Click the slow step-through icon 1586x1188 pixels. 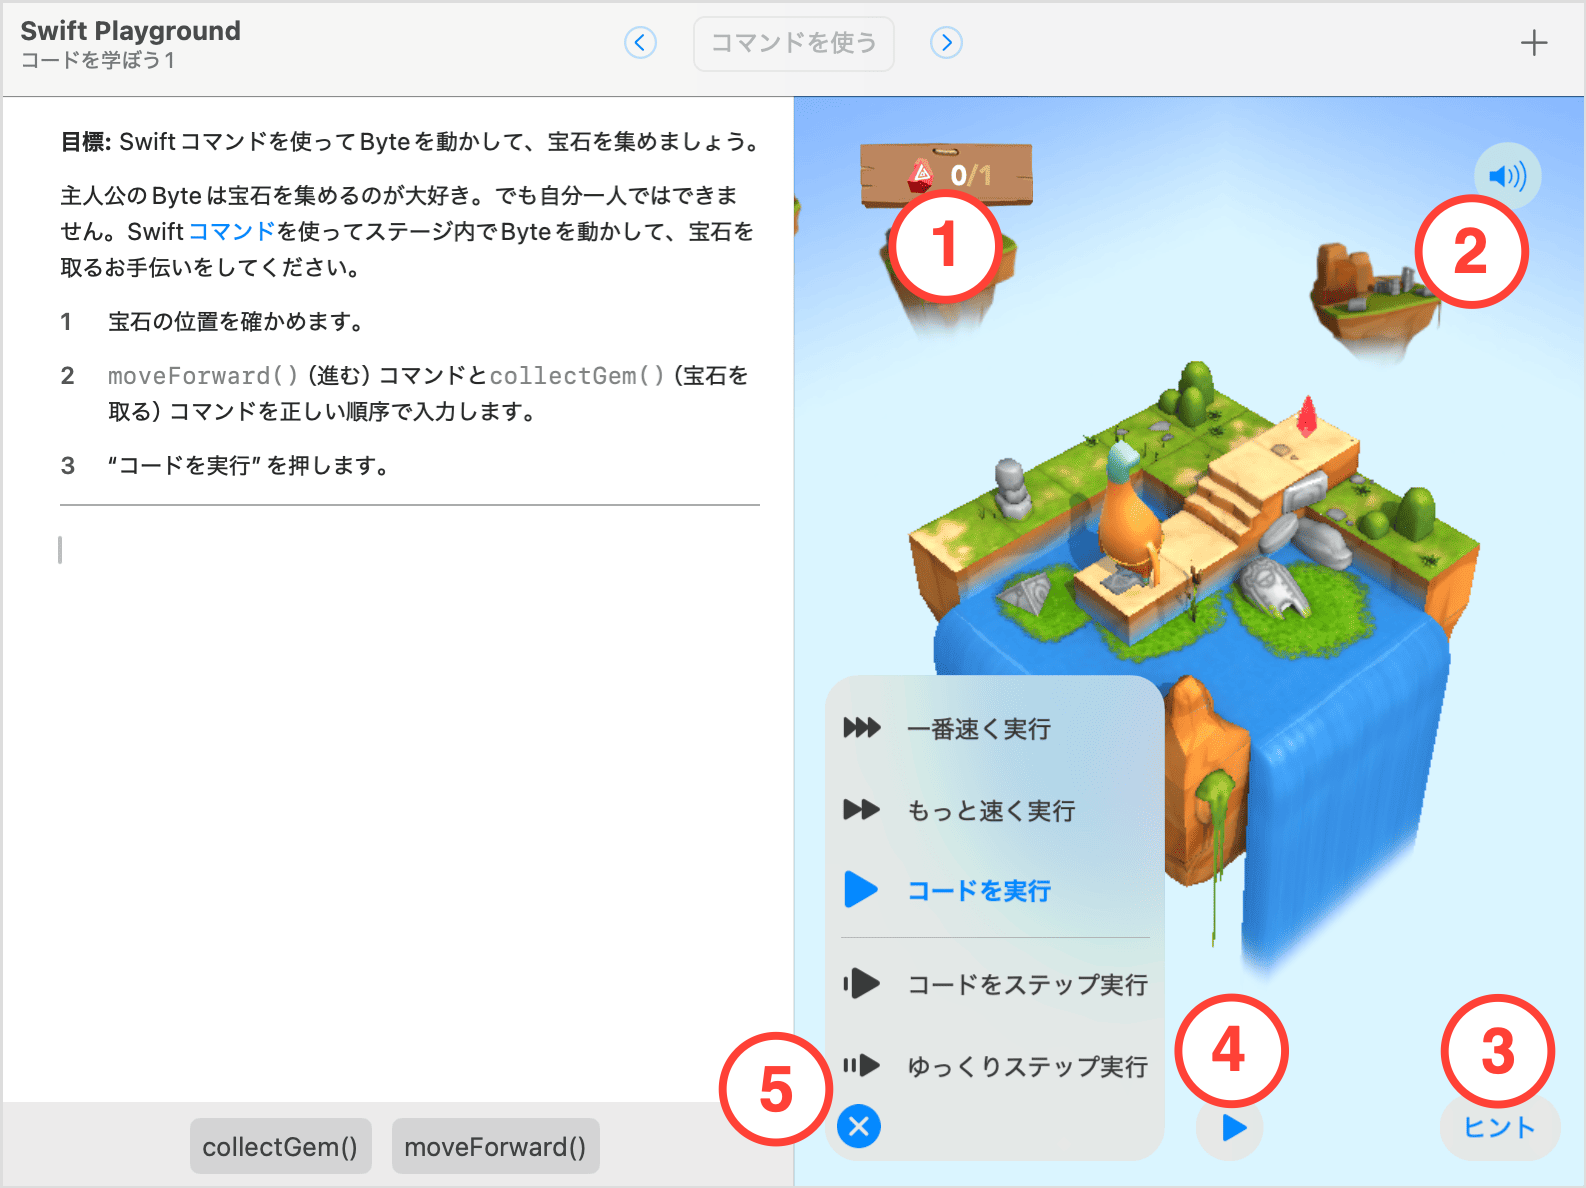[x=861, y=1066]
